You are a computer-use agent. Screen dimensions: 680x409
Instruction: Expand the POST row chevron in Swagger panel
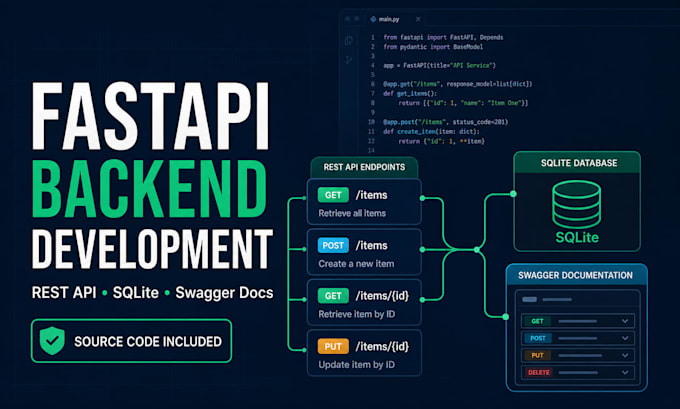click(625, 338)
